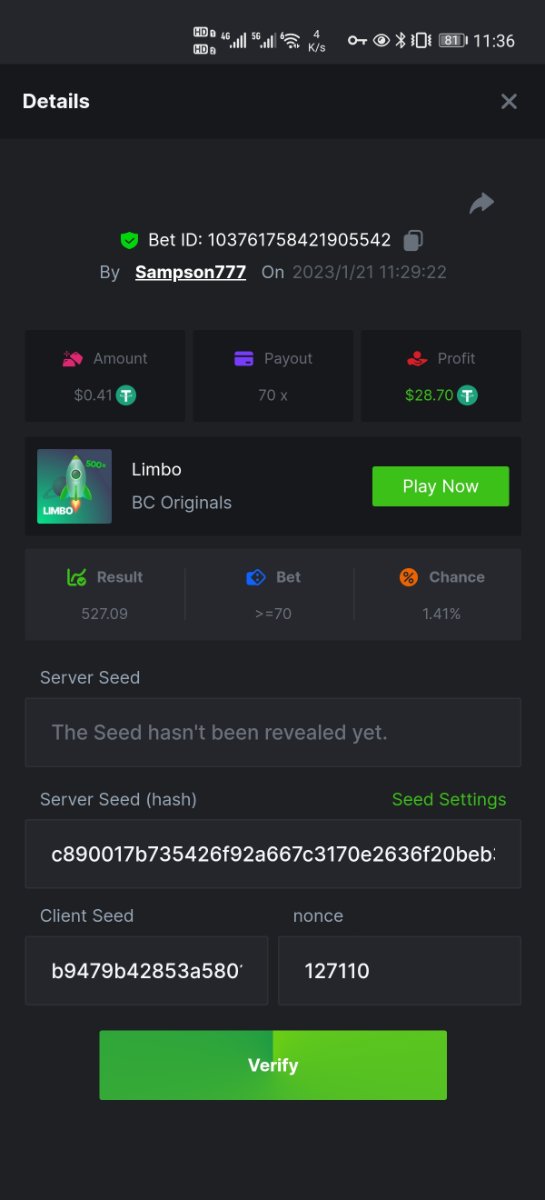
Task: Tap the Tether coin icon beside Amount
Action: click(x=126, y=395)
